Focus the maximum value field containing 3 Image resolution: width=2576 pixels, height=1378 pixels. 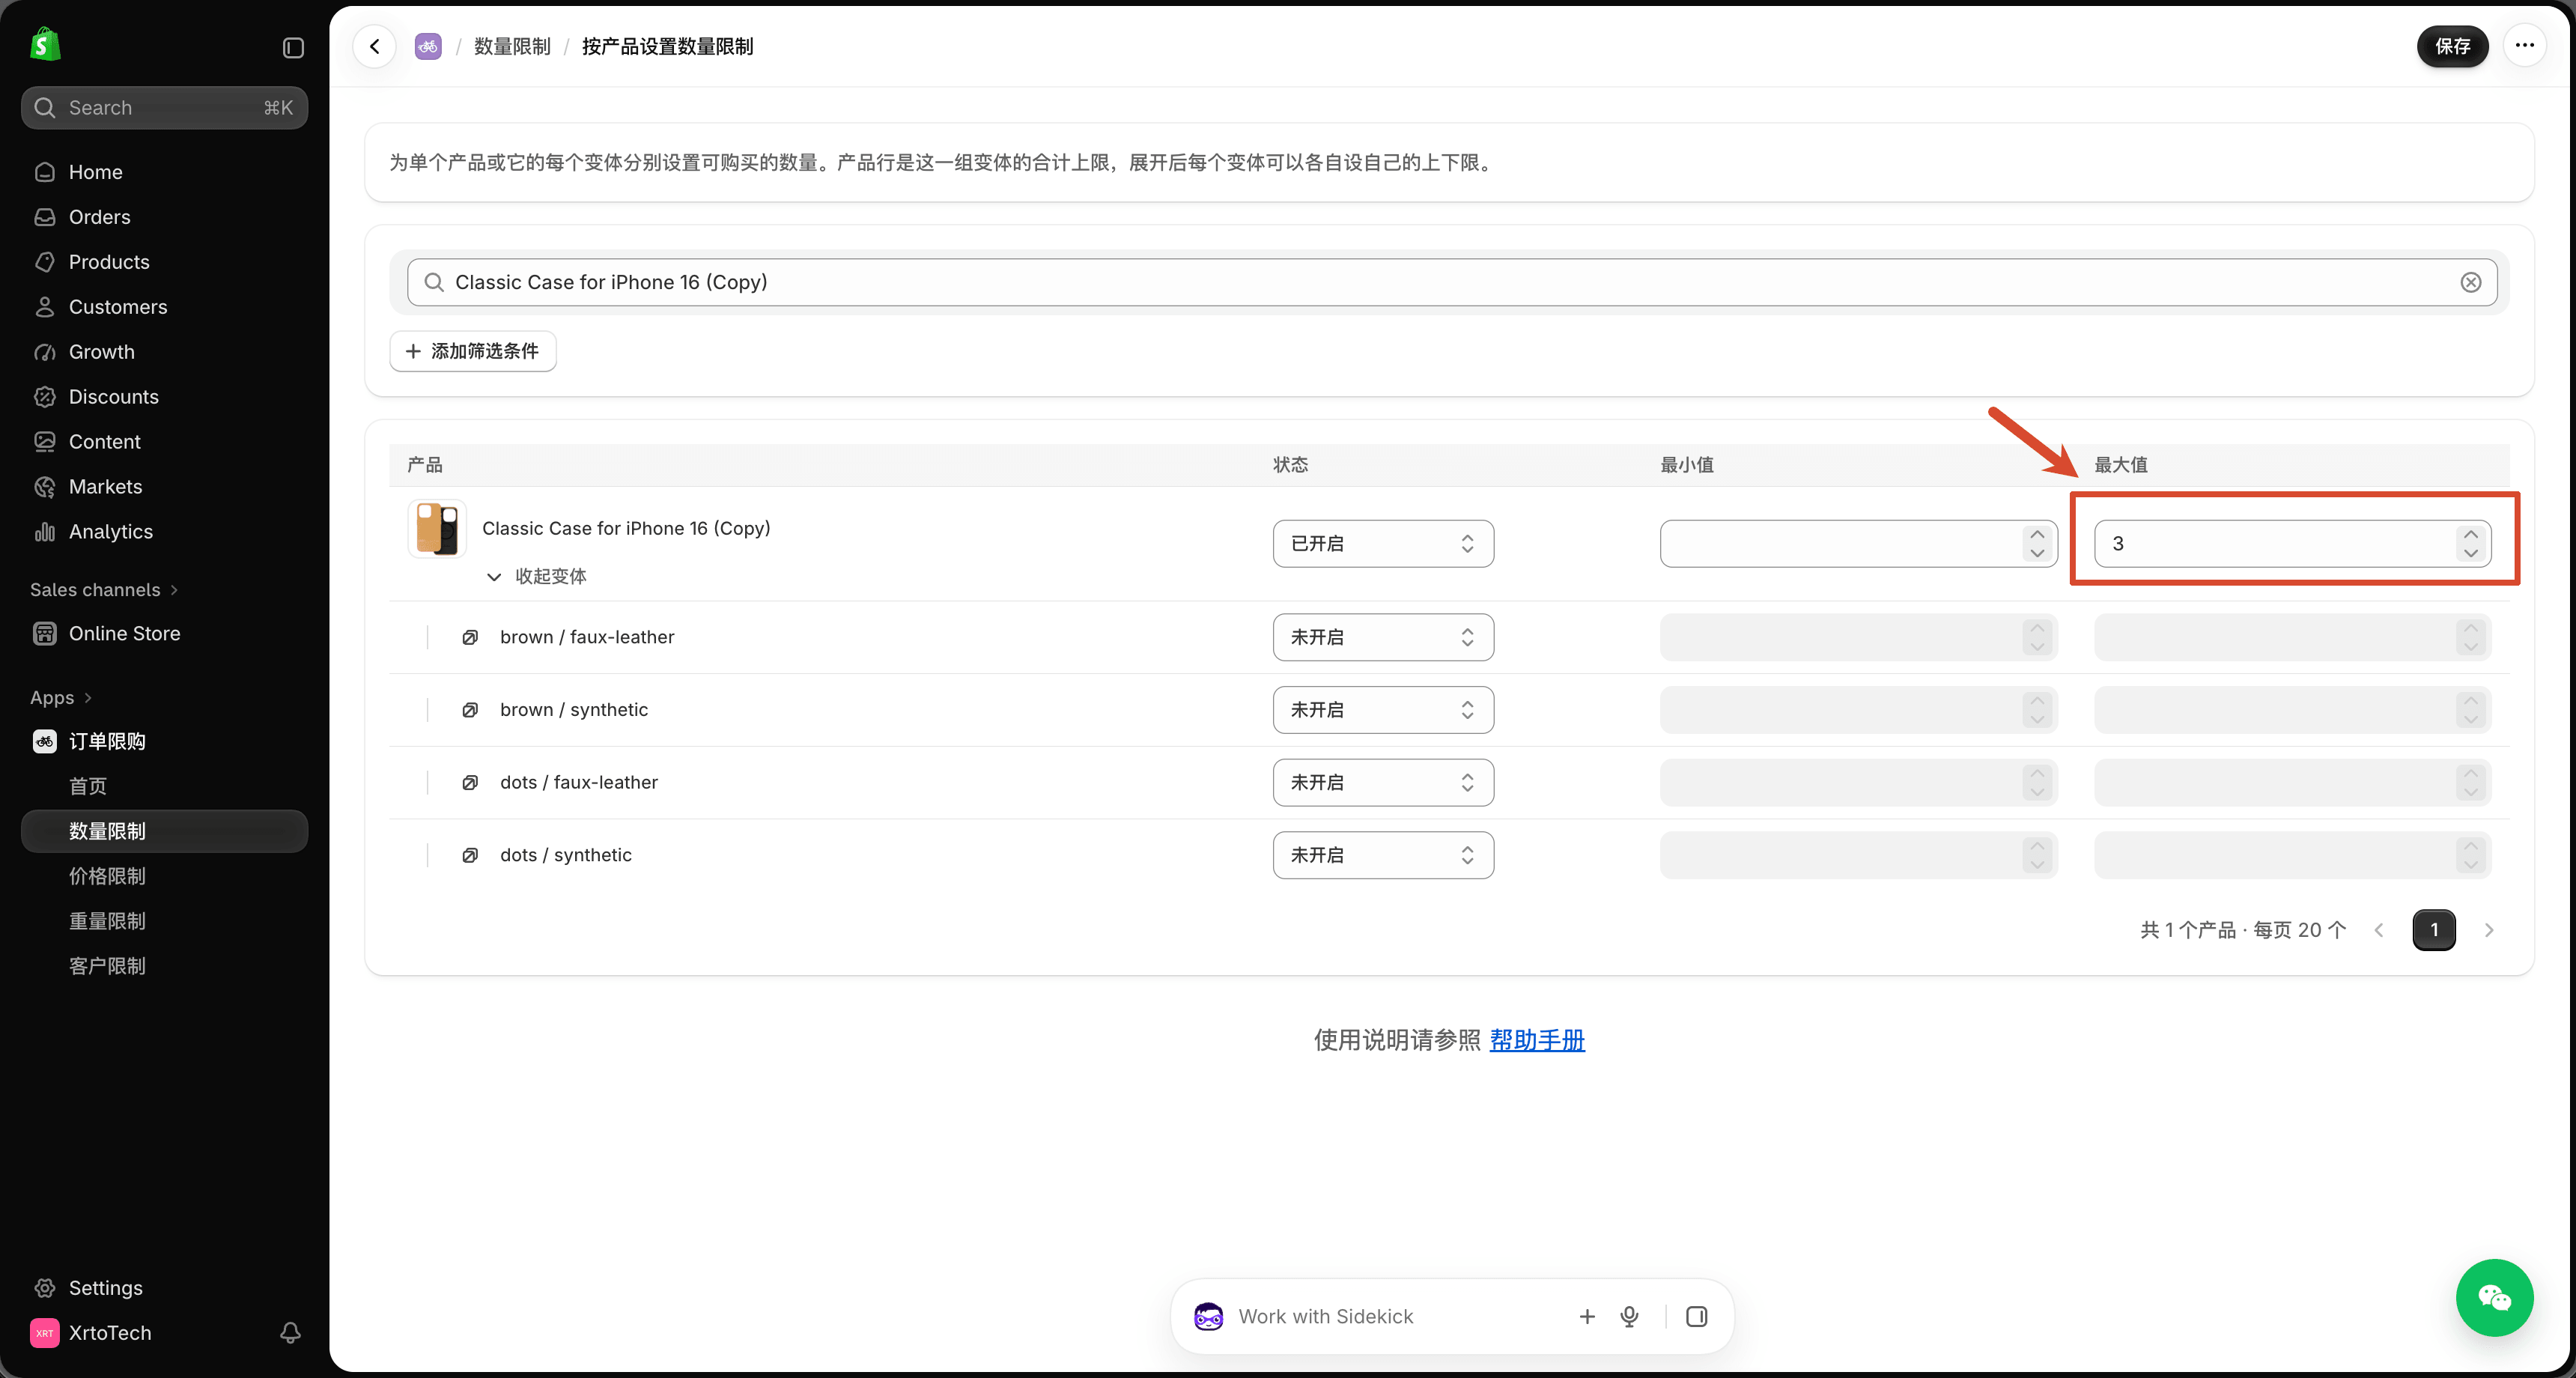pyautogui.click(x=2292, y=543)
